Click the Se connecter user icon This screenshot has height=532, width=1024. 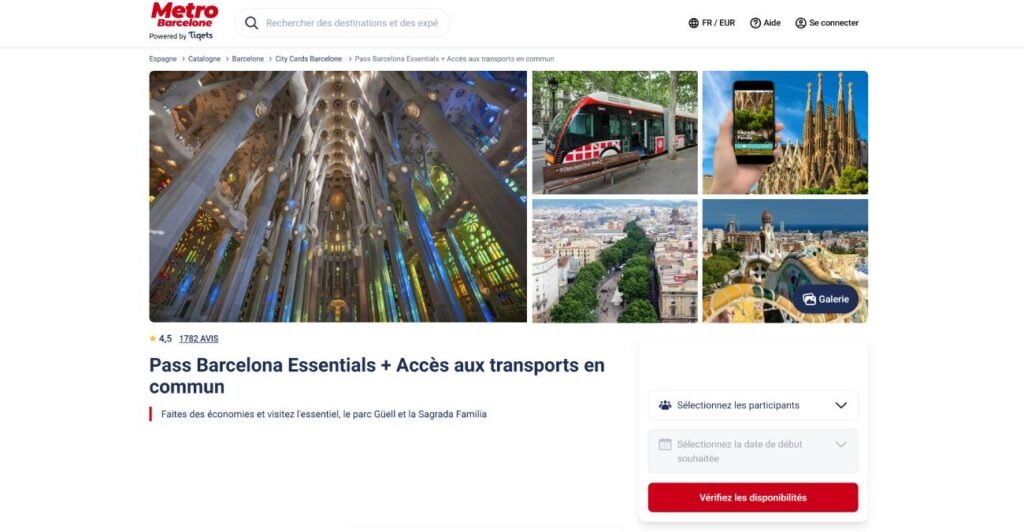tap(801, 23)
